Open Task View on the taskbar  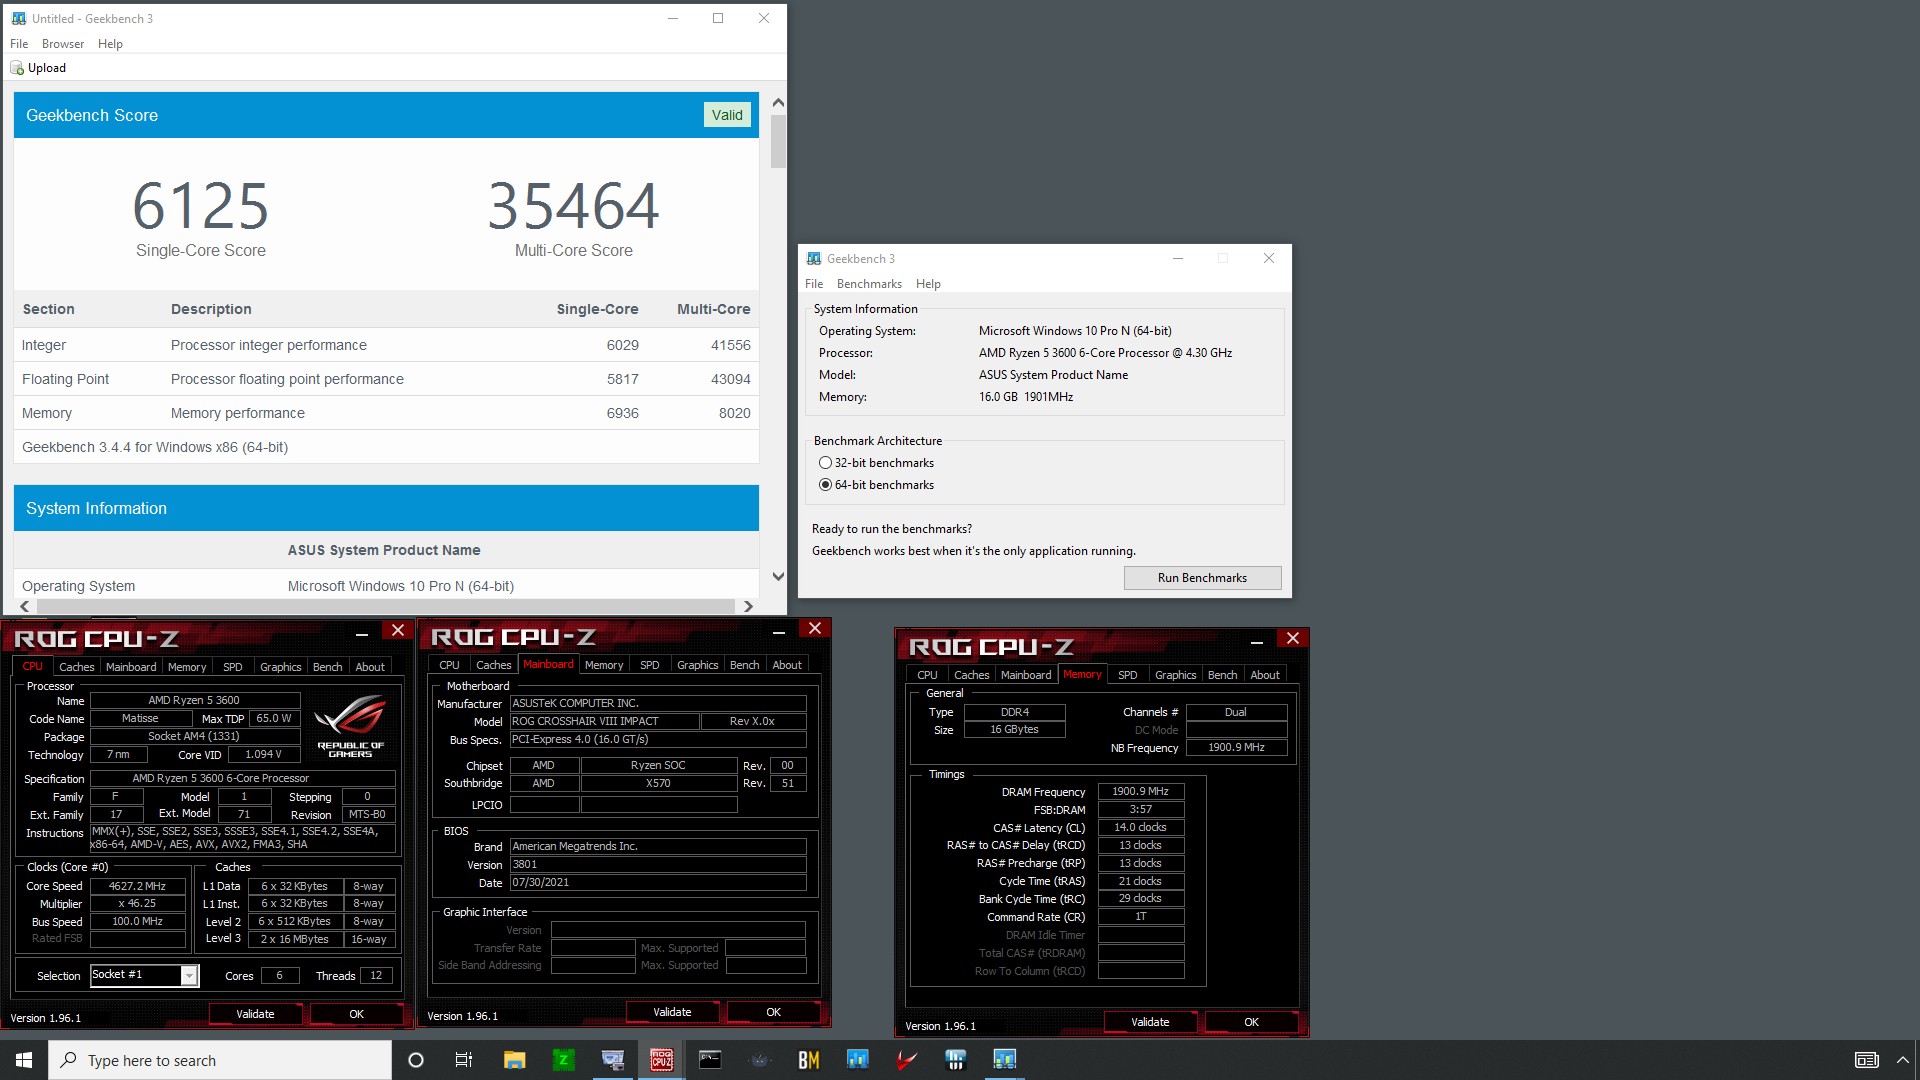click(x=464, y=1060)
